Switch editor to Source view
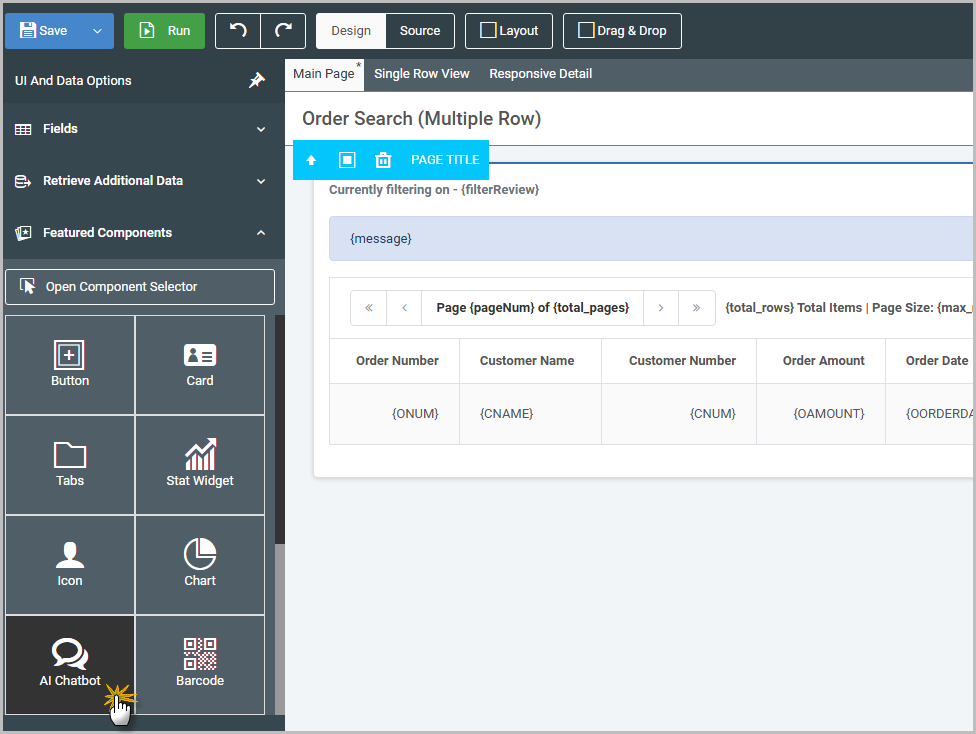The height and width of the screenshot is (734, 976). (420, 31)
